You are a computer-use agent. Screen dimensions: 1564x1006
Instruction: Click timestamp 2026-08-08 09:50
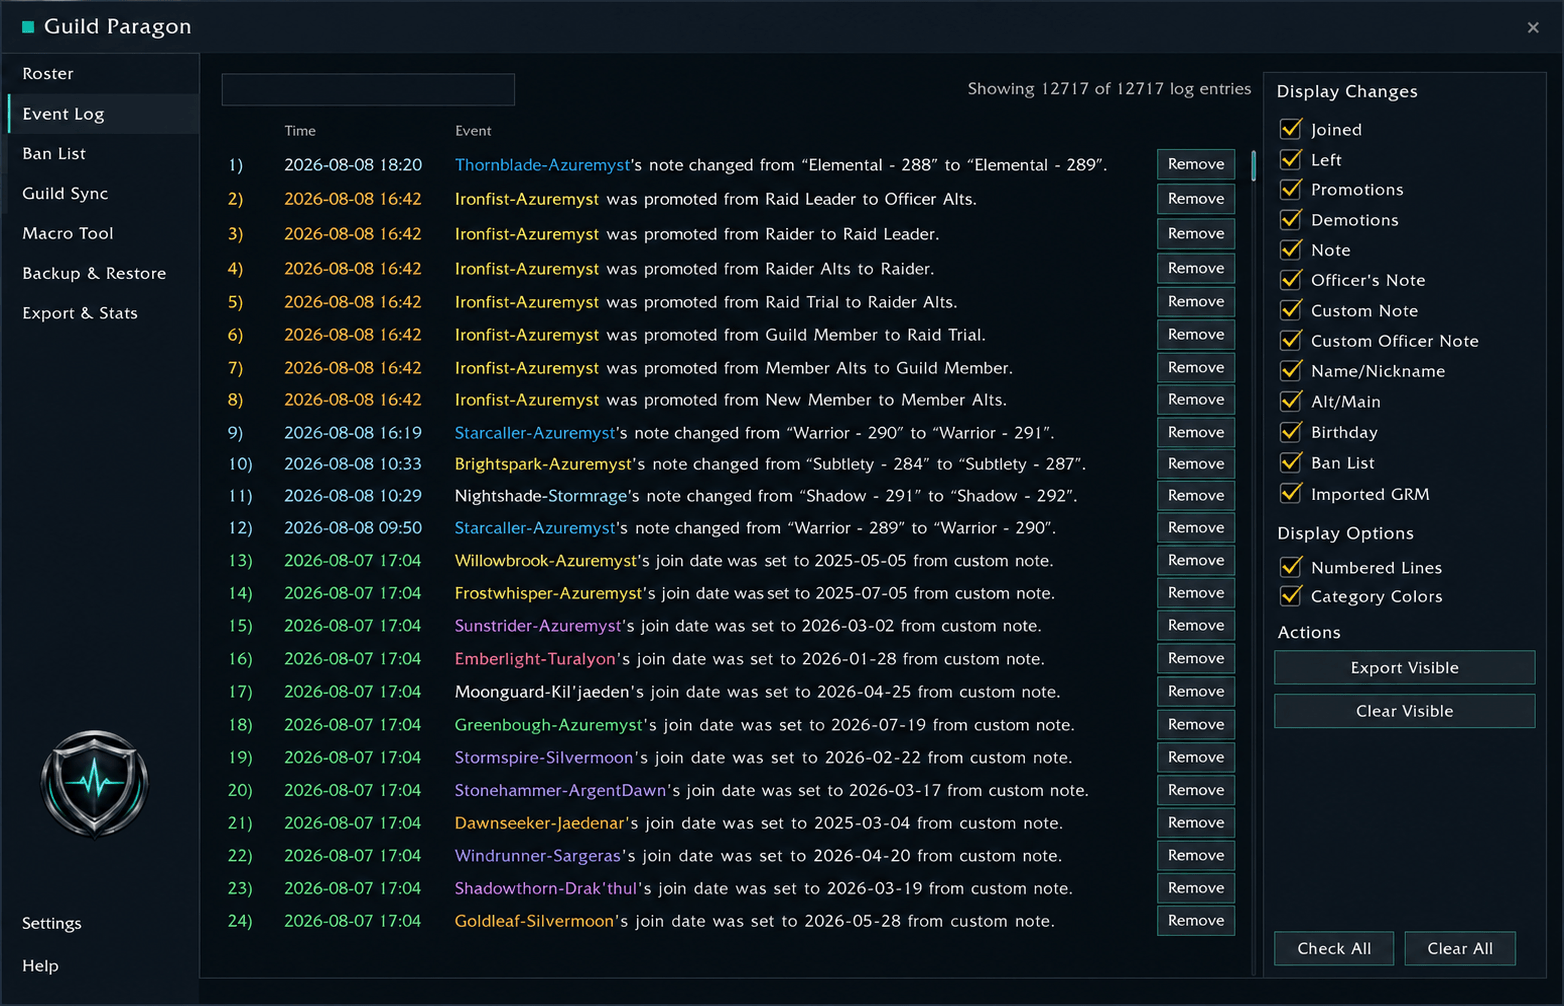click(x=353, y=528)
